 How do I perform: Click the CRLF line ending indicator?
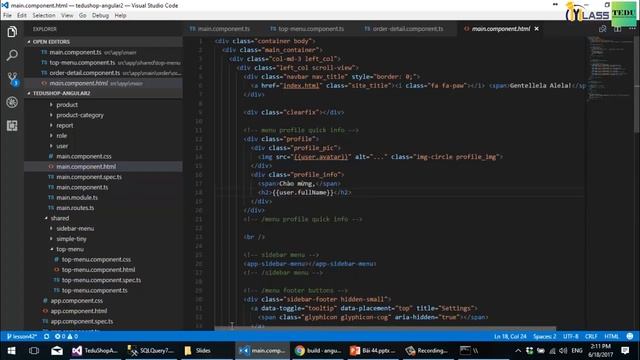click(x=591, y=336)
